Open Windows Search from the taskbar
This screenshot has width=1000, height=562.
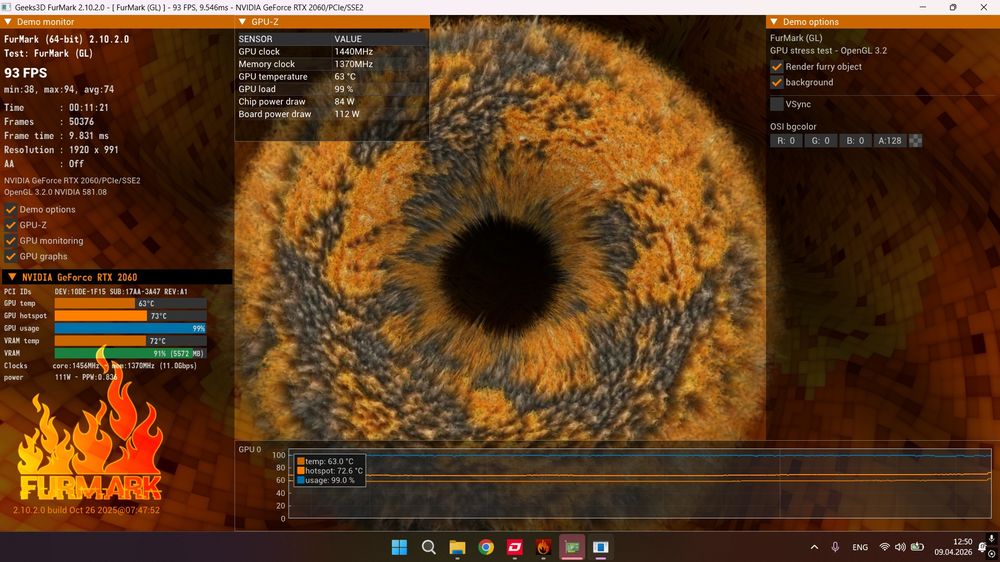pyautogui.click(x=429, y=547)
